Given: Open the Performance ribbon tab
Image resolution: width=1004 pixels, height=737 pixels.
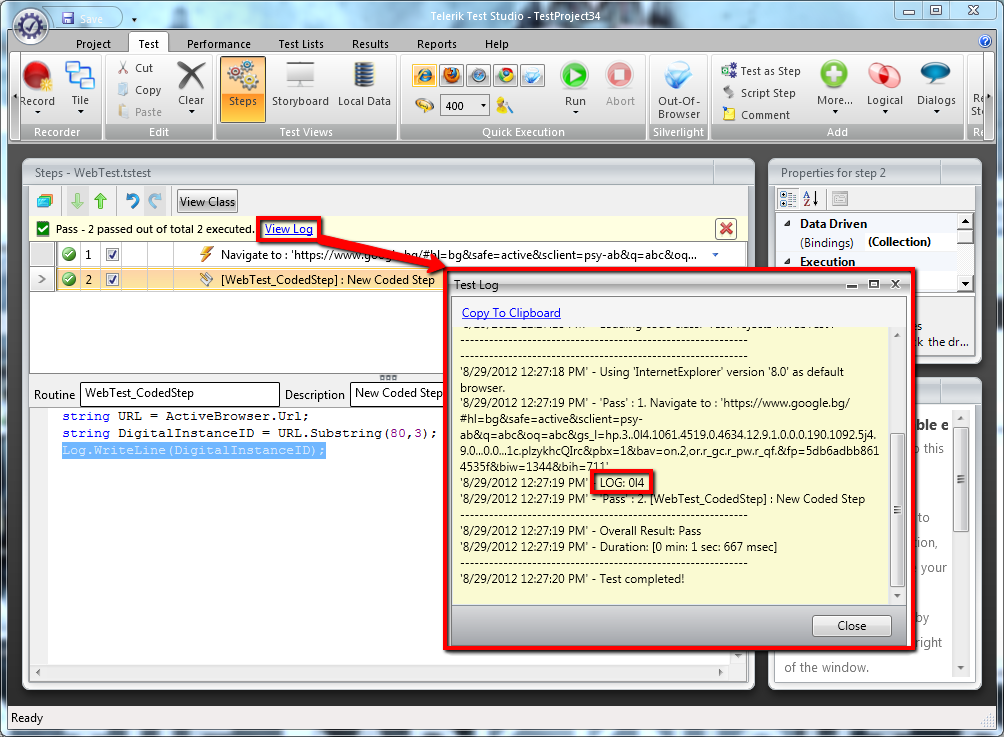Looking at the screenshot, I should coord(218,44).
